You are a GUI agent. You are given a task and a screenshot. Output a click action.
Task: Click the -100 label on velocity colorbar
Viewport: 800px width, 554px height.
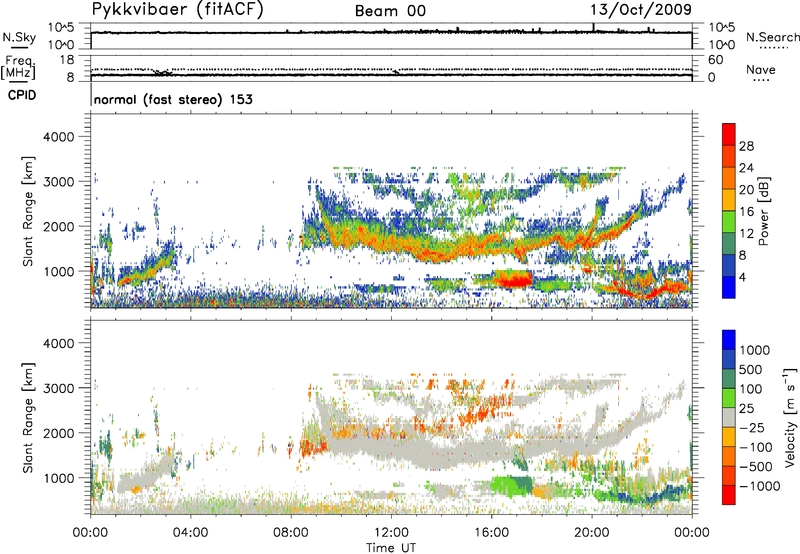click(755, 447)
